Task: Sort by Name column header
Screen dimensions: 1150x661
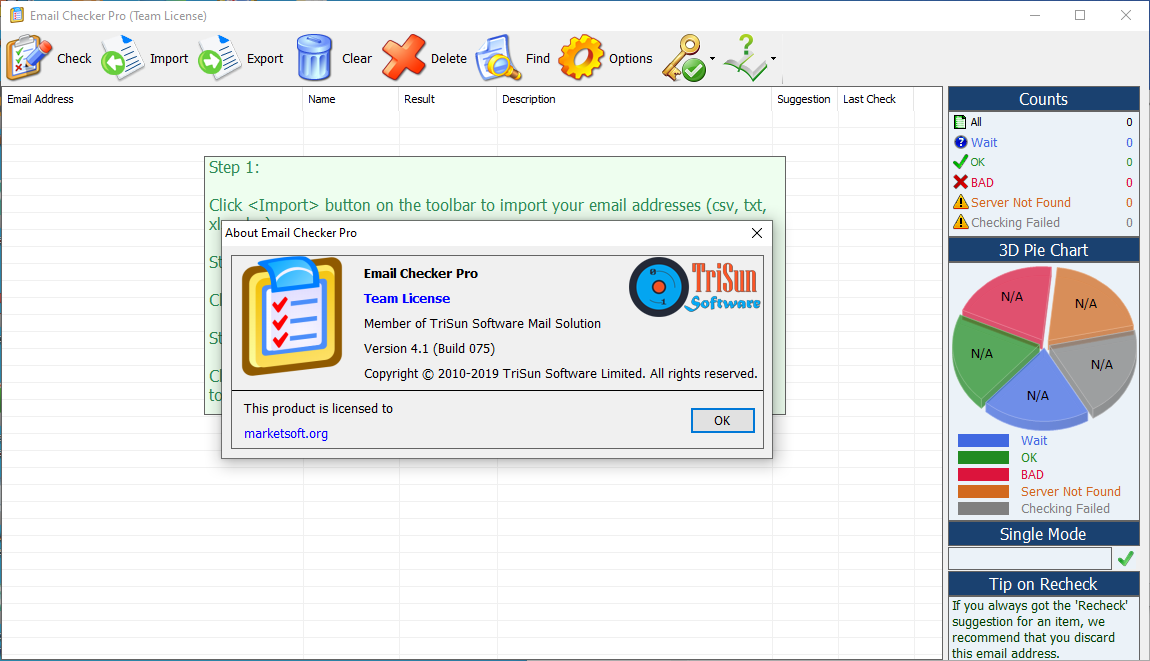Action: pyautogui.click(x=351, y=99)
